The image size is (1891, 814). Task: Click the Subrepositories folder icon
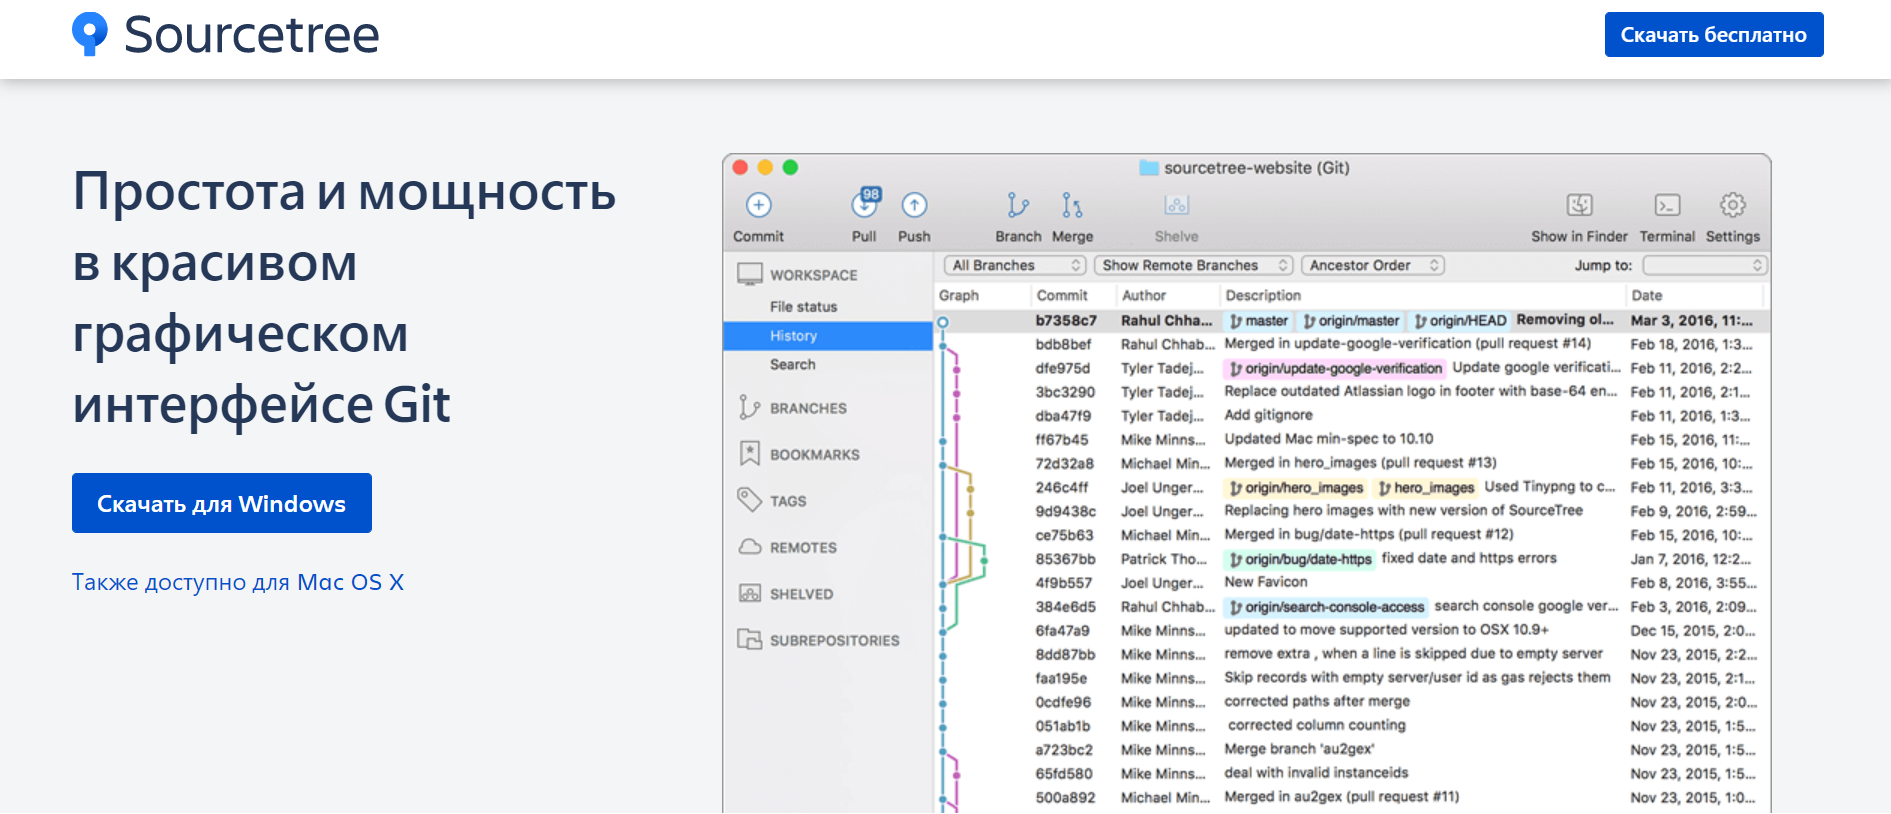[750, 639]
